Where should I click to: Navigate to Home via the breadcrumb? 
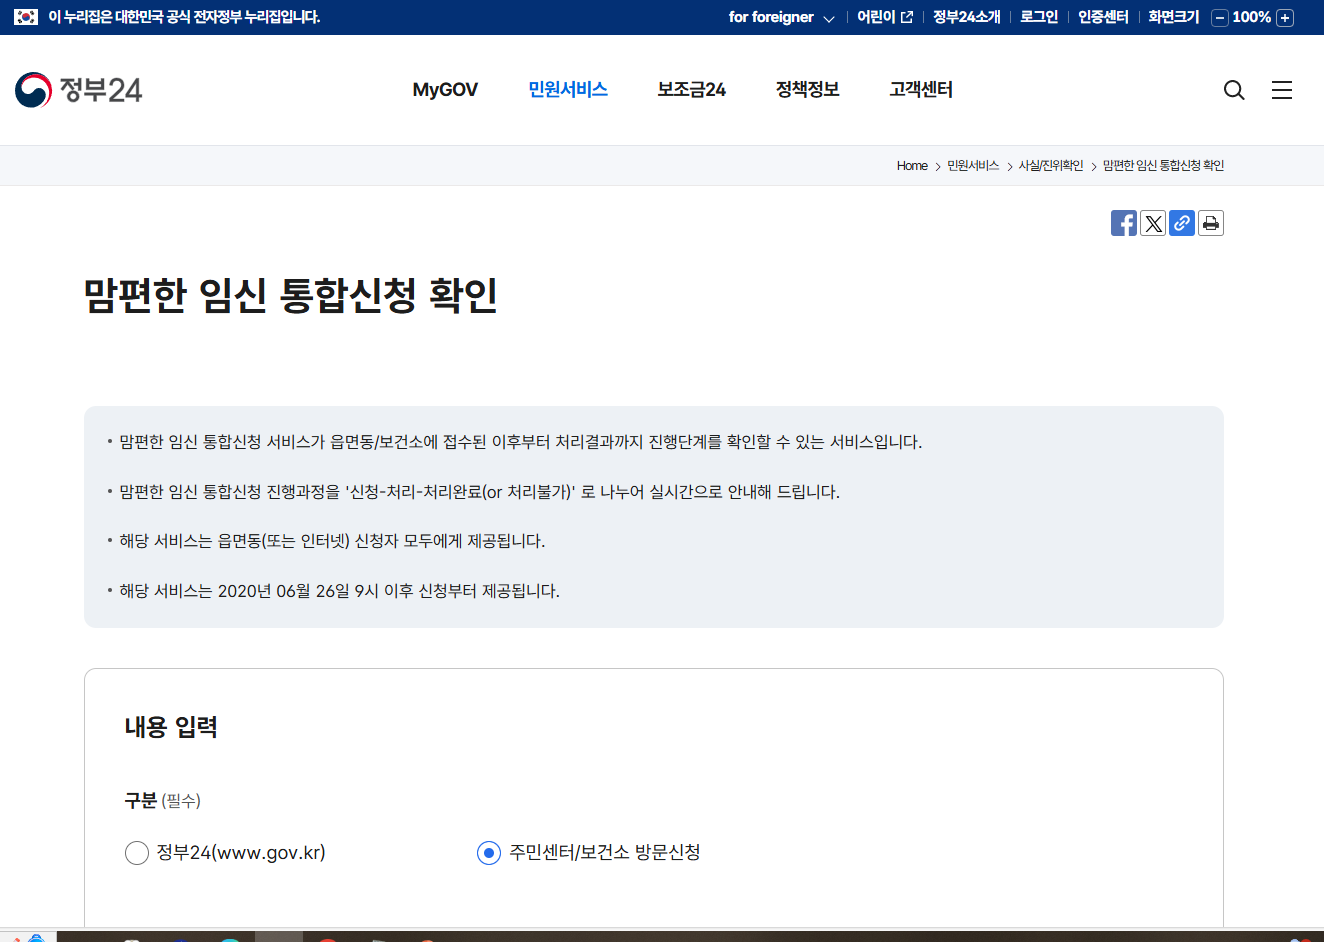[912, 165]
